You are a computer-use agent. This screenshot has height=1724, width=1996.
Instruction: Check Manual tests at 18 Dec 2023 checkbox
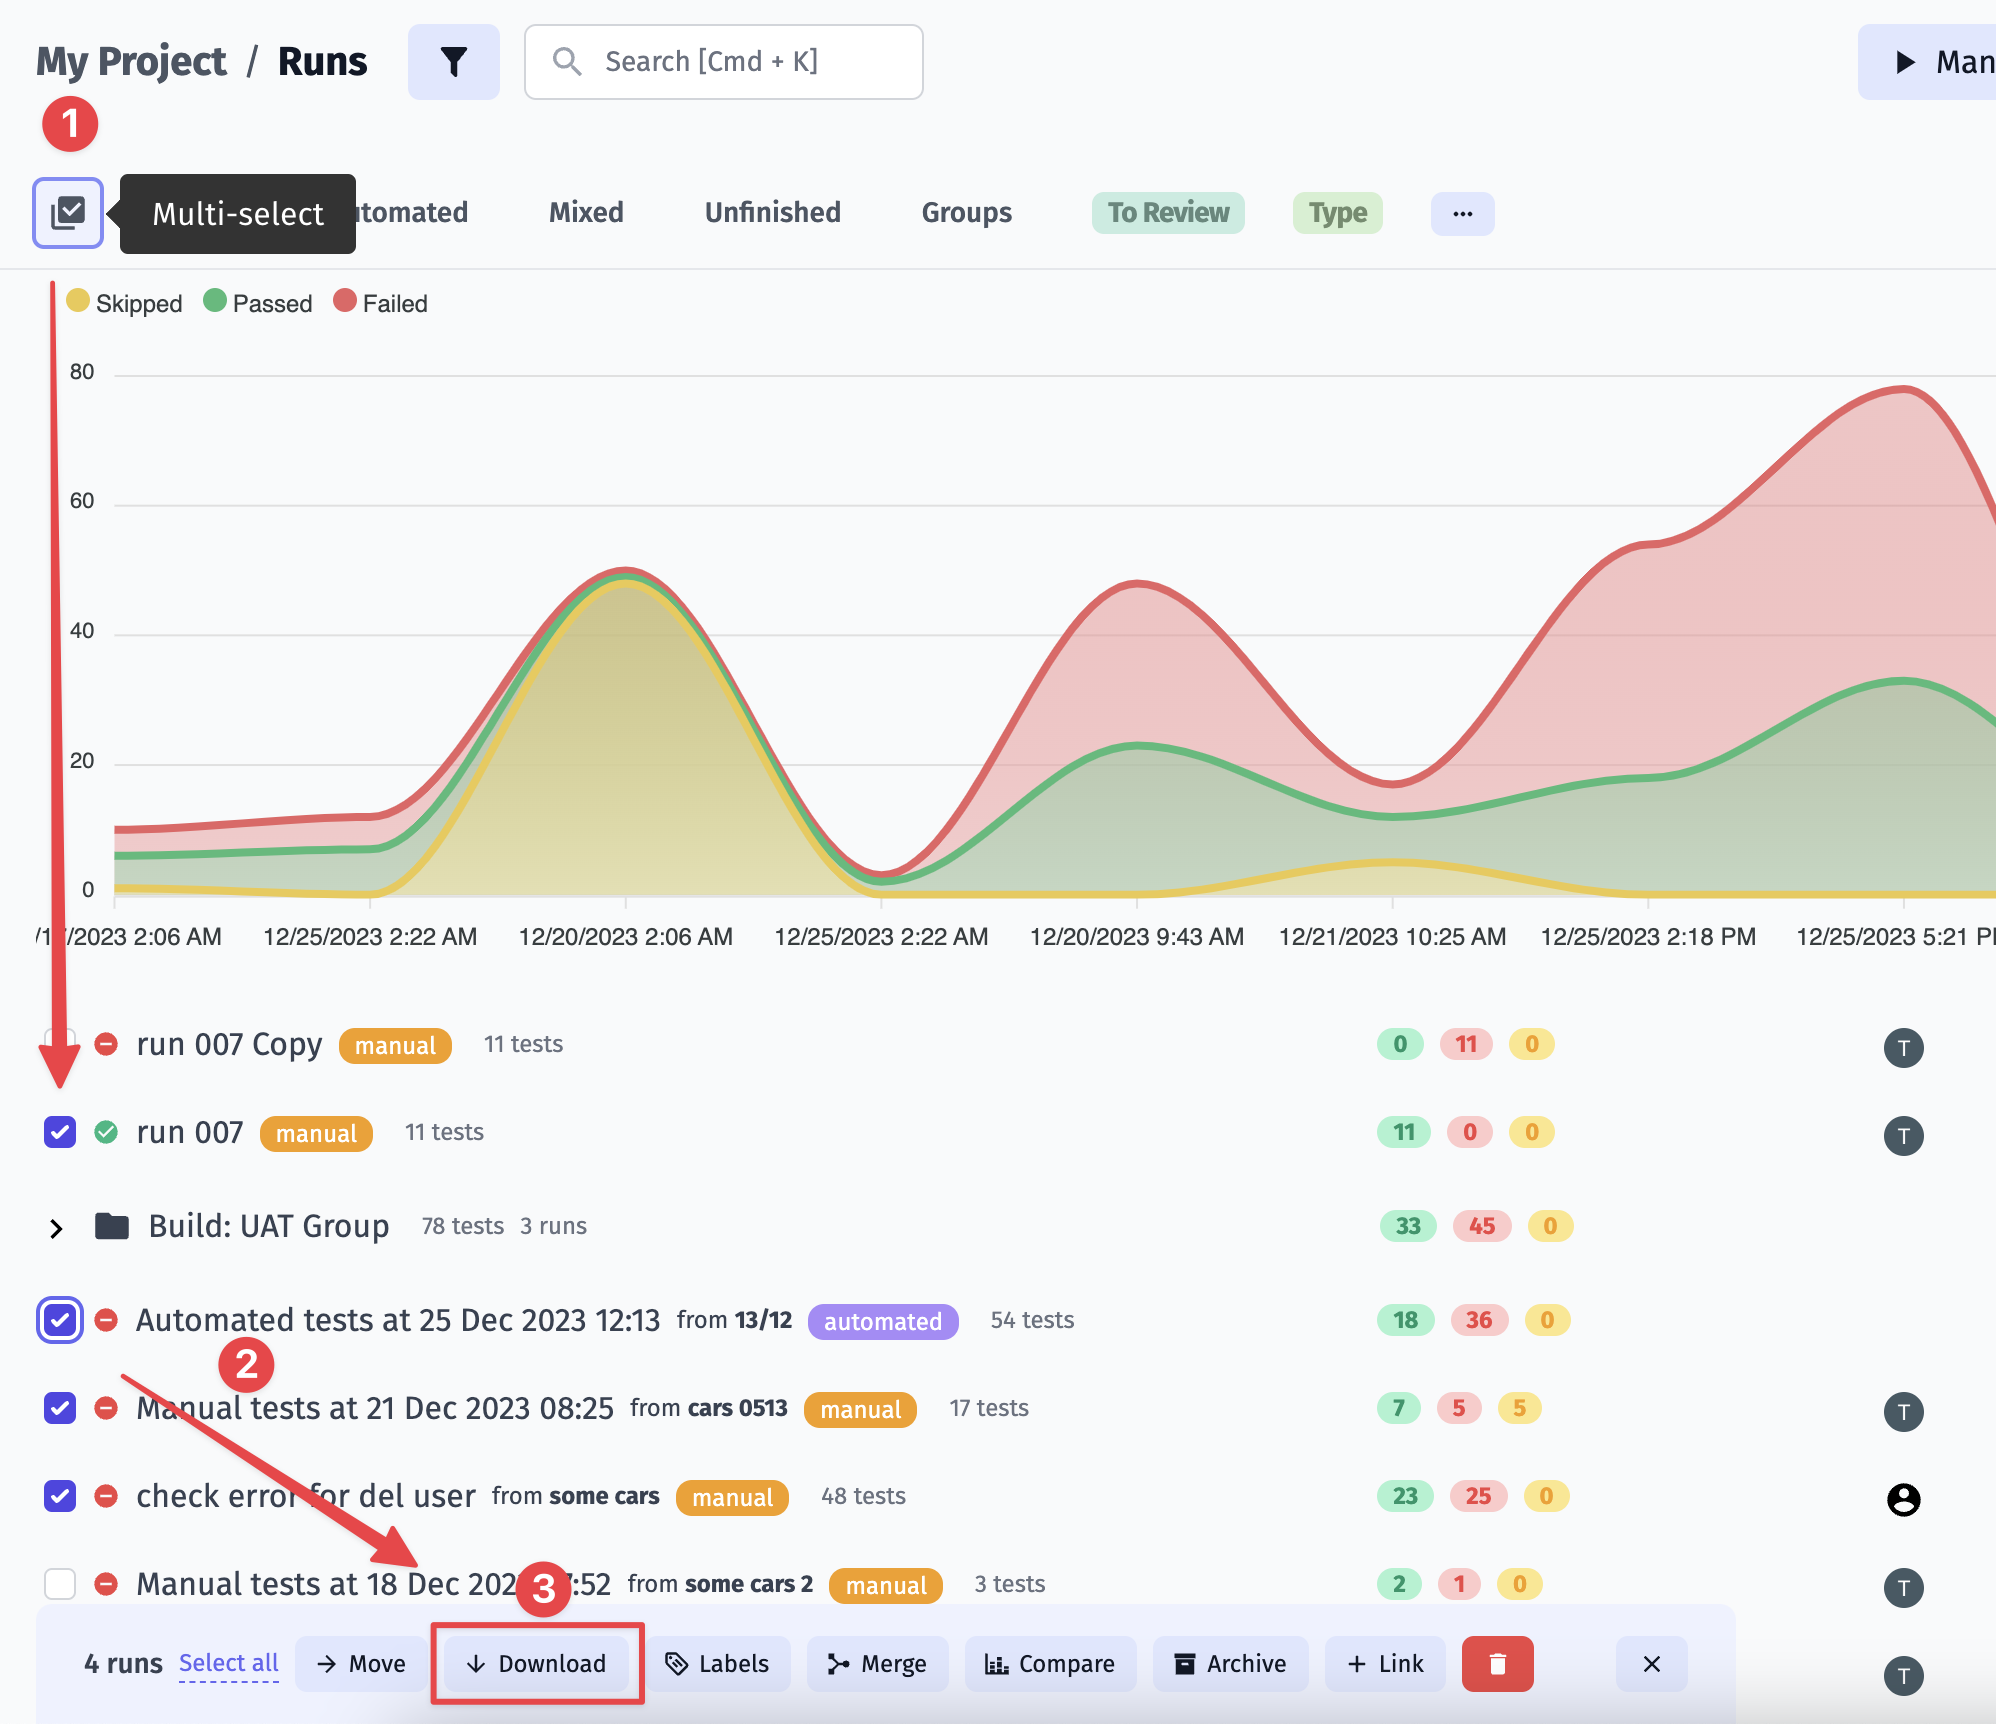tap(60, 1584)
